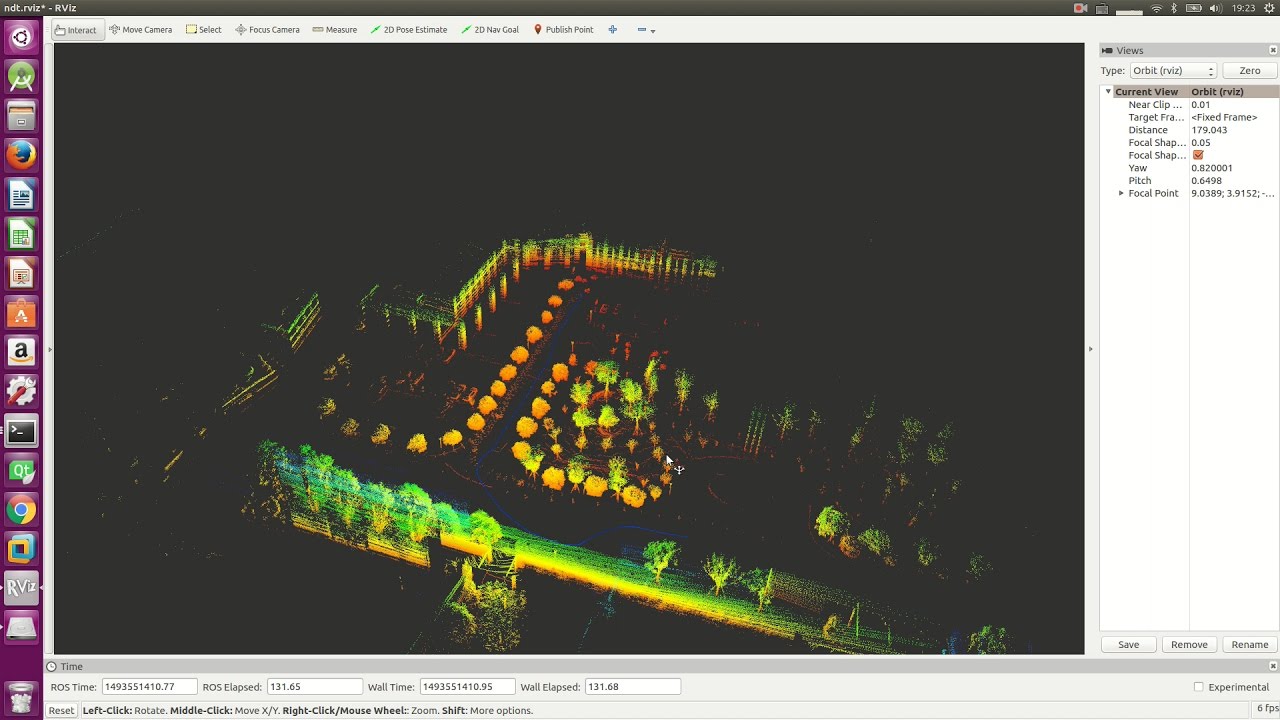Open the removable drive icon
Viewport: 1280px width, 720px height.
[x=21, y=628]
